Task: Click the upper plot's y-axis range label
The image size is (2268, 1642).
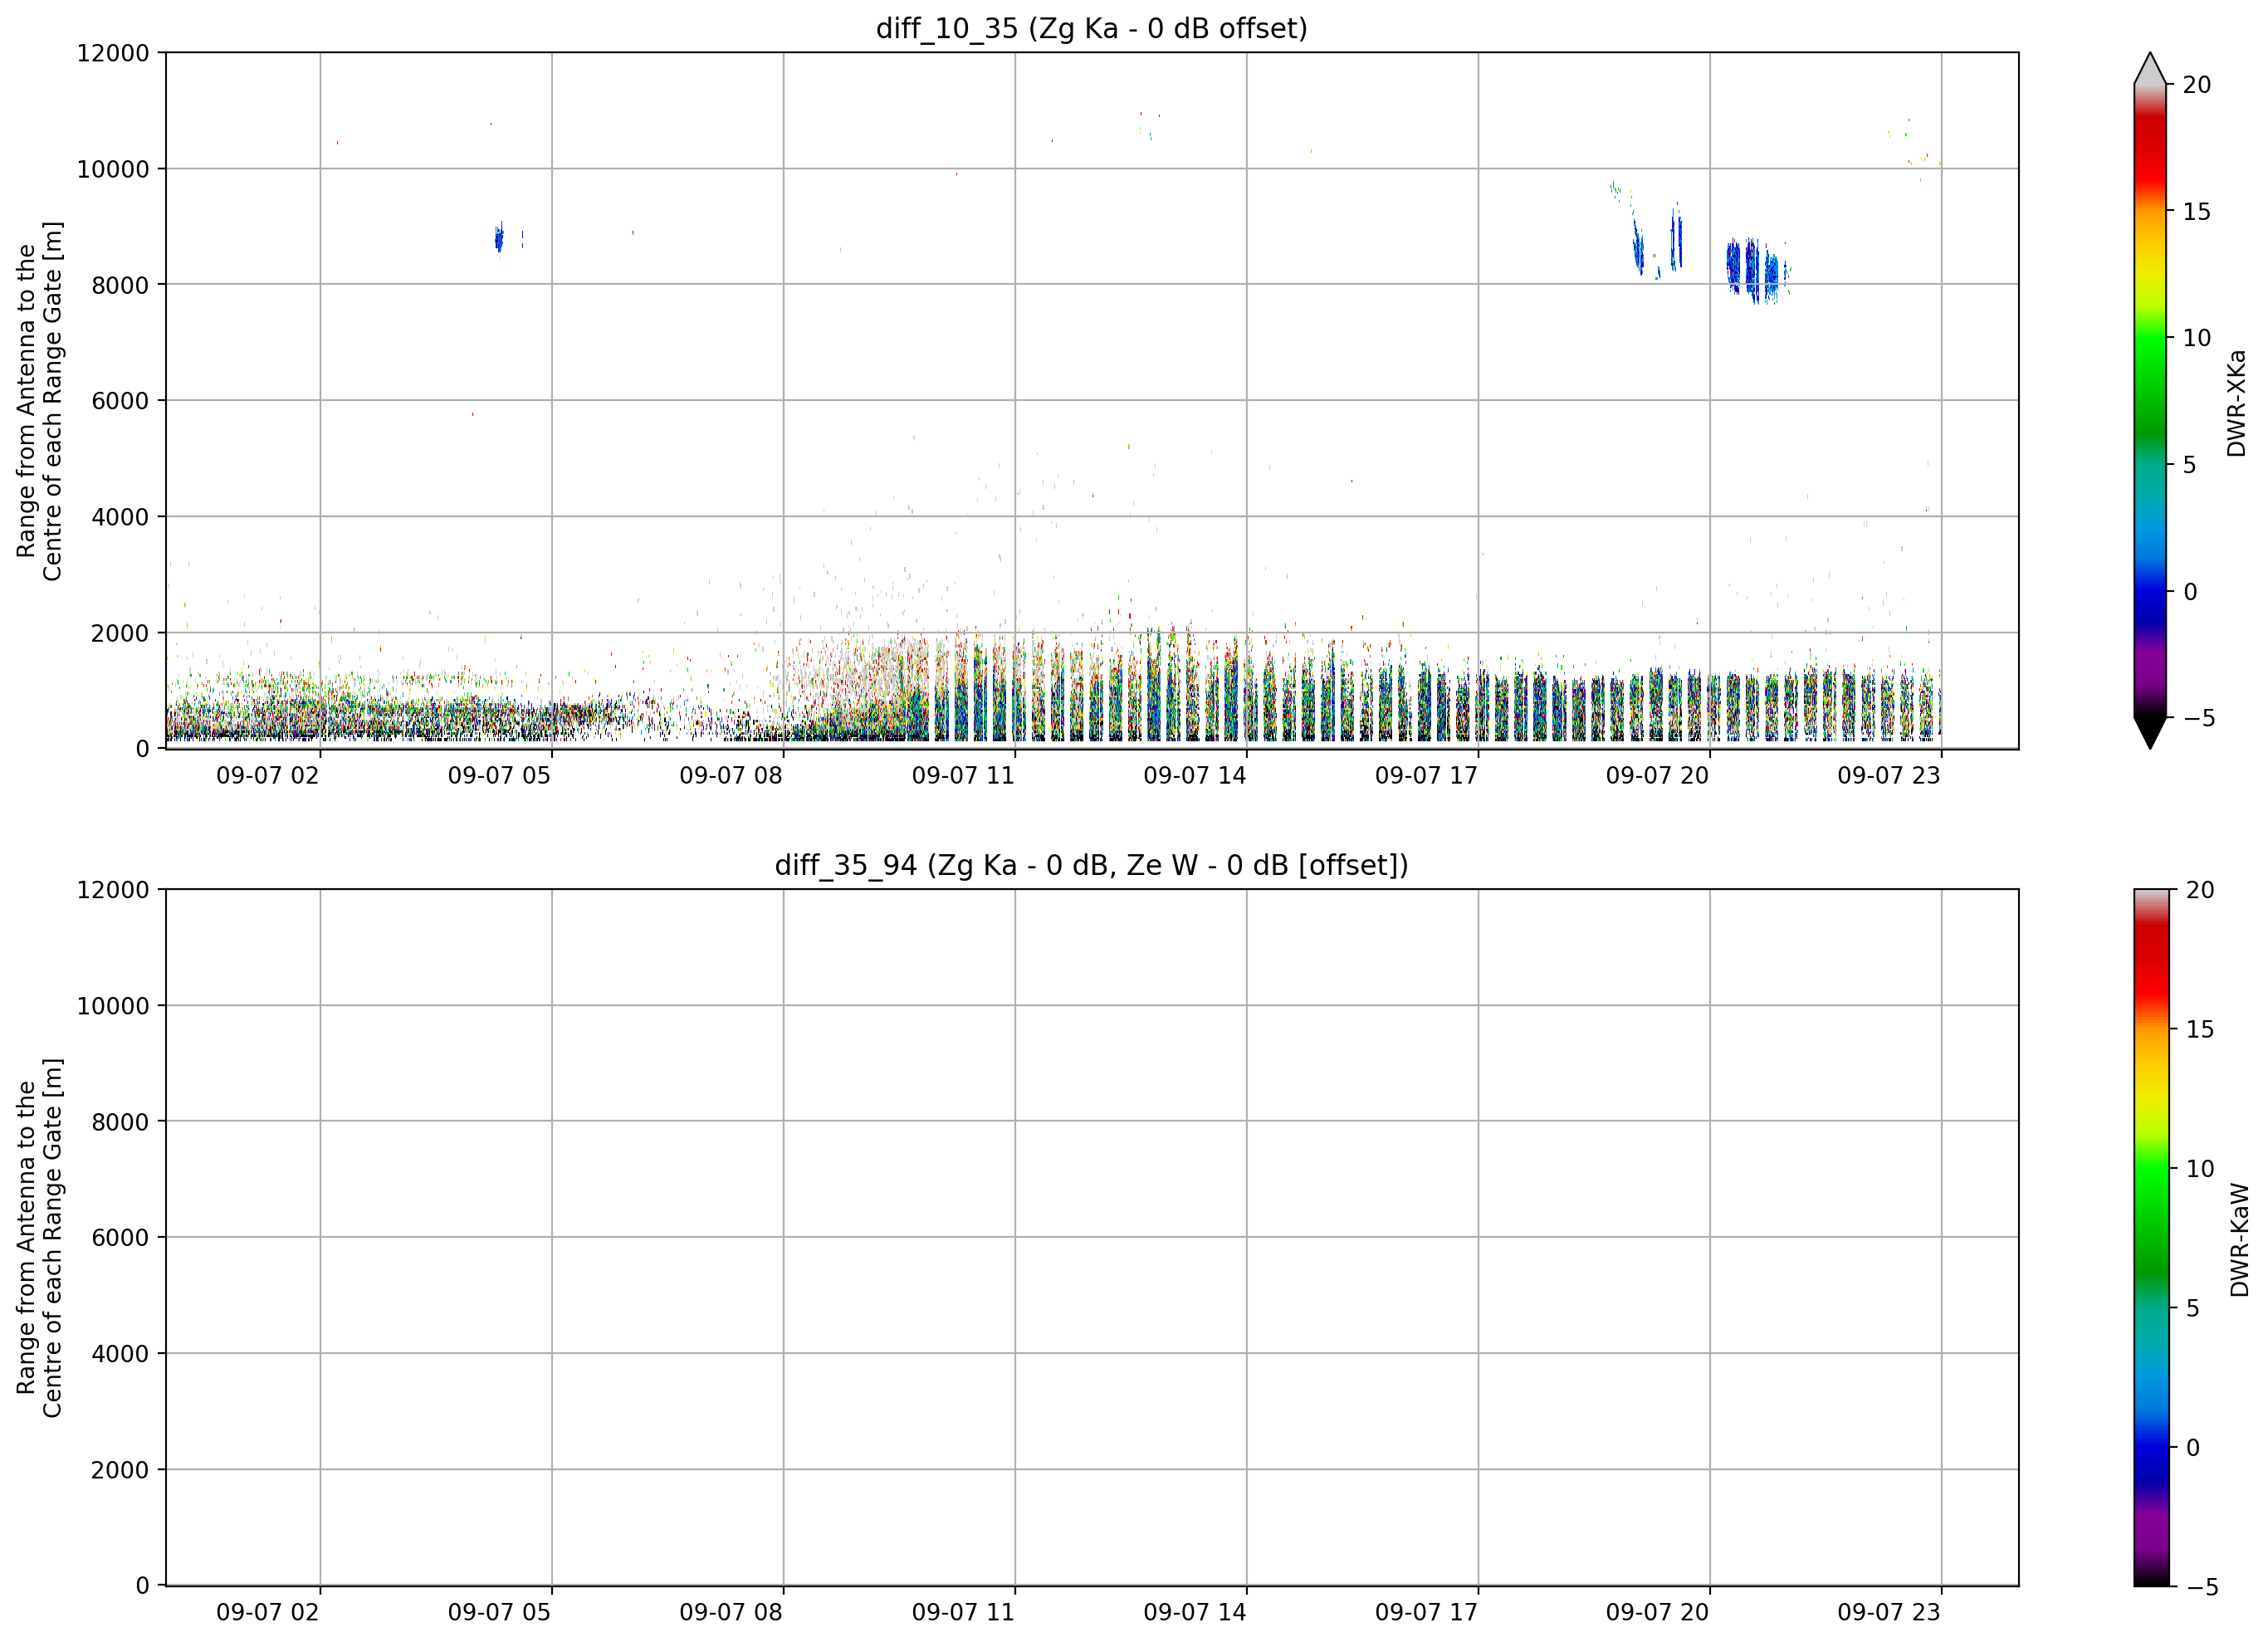Action: [39, 401]
